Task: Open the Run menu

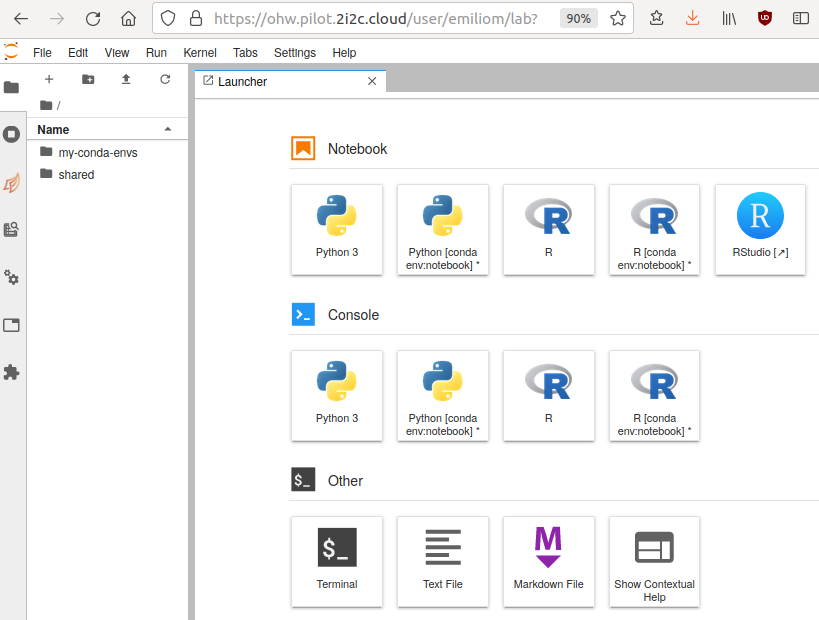Action: tap(156, 53)
